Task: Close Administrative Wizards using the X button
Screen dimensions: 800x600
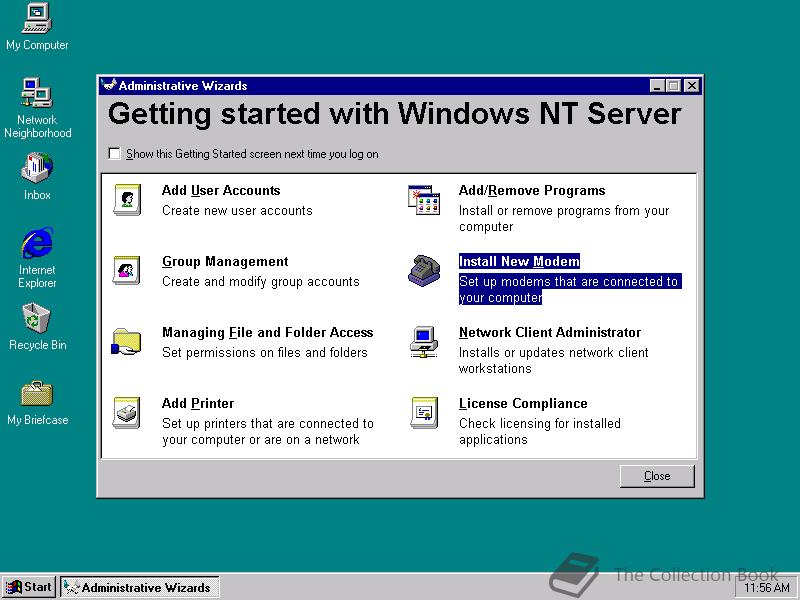Action: point(691,86)
